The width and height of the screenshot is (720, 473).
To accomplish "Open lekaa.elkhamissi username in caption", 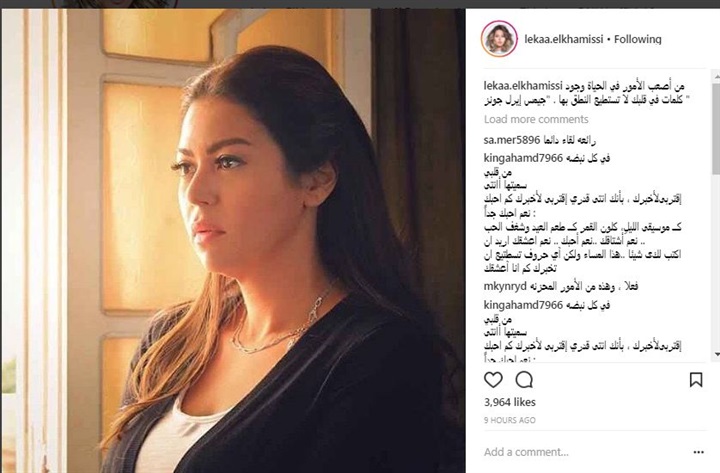I will [523, 86].
